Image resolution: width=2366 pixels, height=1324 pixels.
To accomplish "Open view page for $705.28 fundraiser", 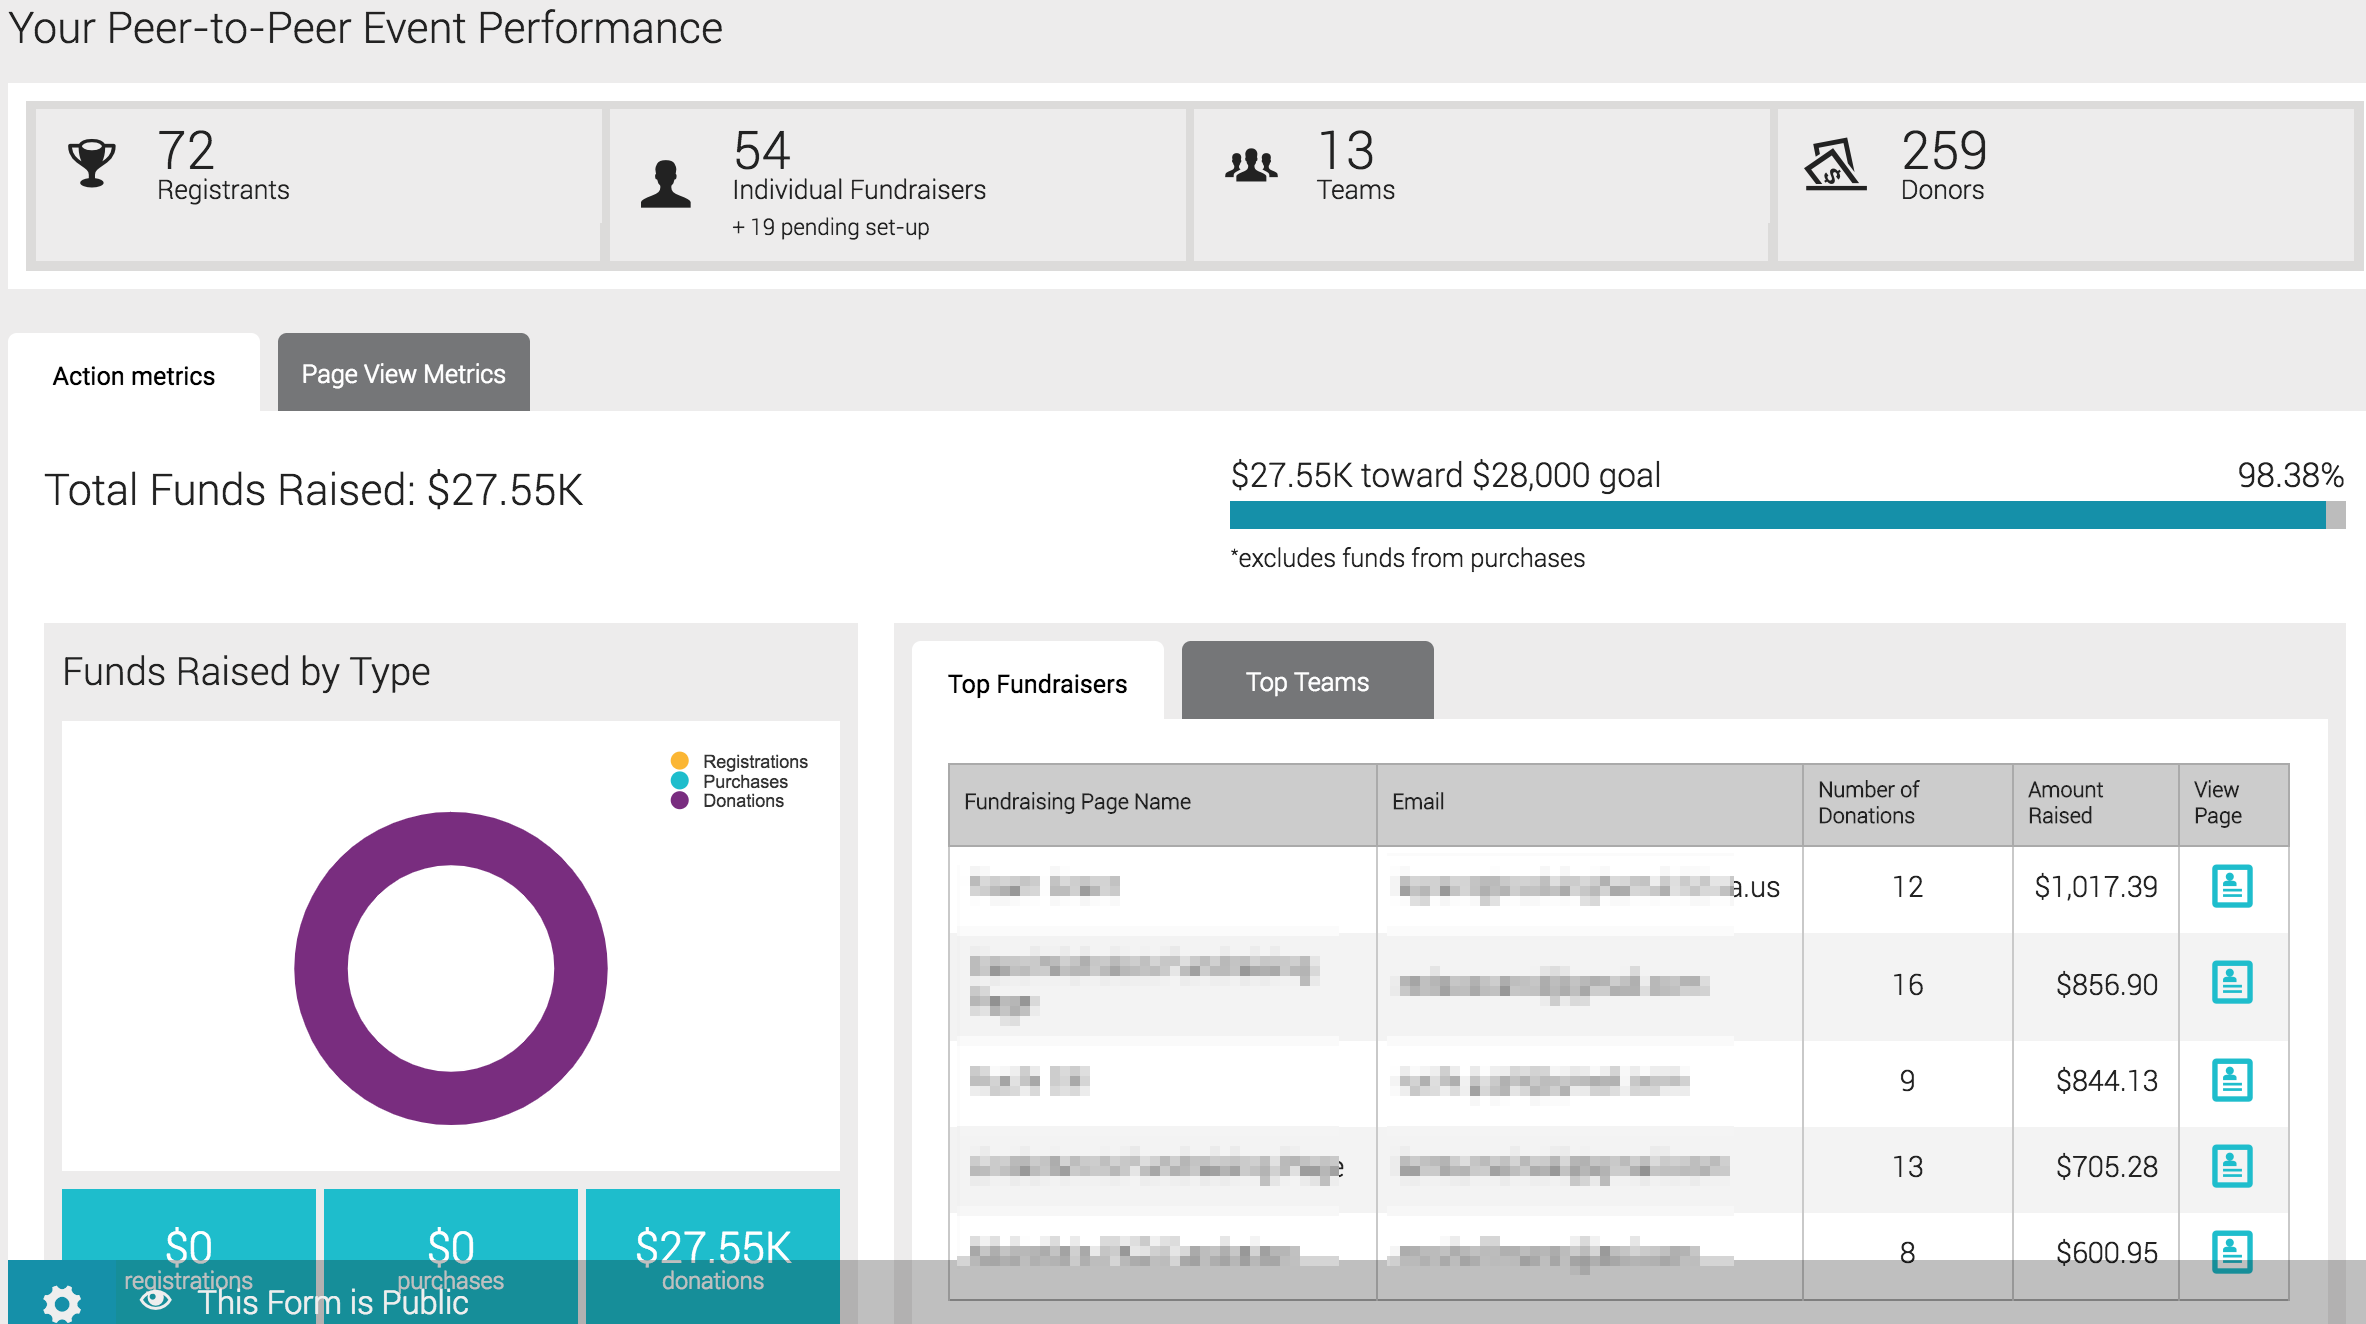I will point(2231,1166).
